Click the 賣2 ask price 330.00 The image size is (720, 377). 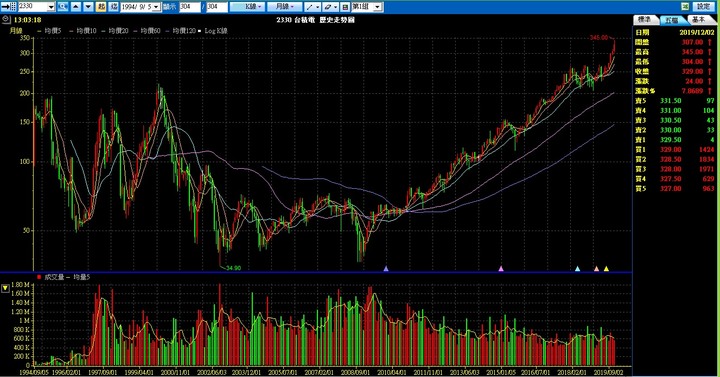[x=671, y=130]
